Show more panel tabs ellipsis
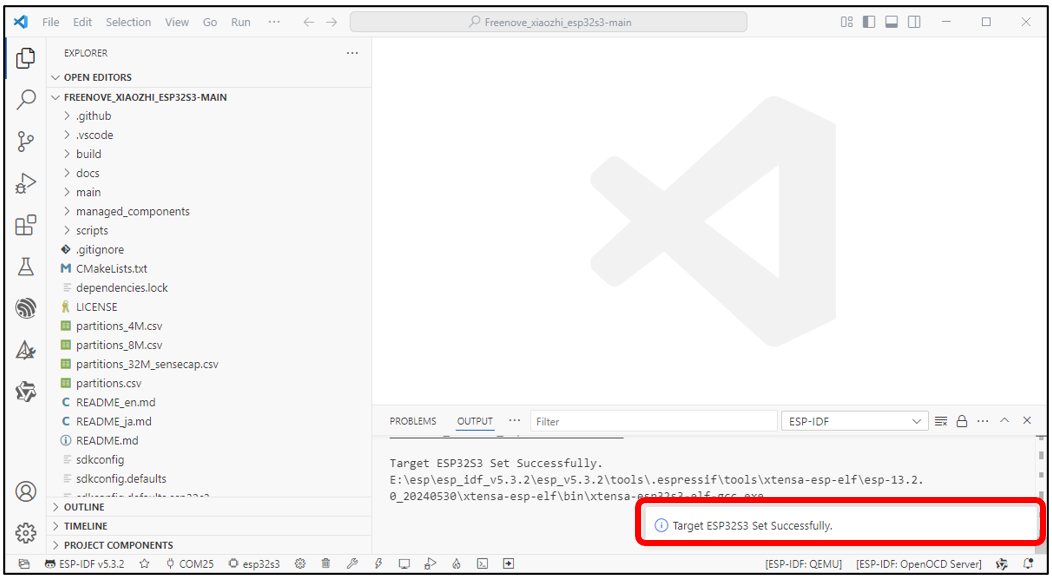This screenshot has height=580, width=1052. 514,420
